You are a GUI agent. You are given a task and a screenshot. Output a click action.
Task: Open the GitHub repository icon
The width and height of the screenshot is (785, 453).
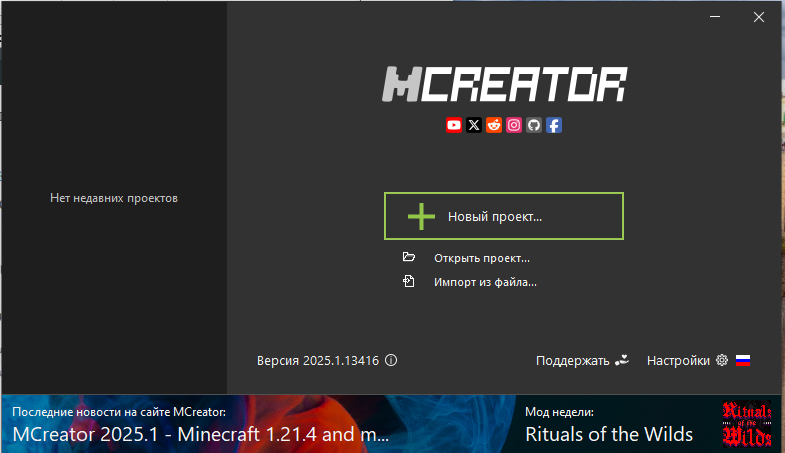tap(534, 125)
